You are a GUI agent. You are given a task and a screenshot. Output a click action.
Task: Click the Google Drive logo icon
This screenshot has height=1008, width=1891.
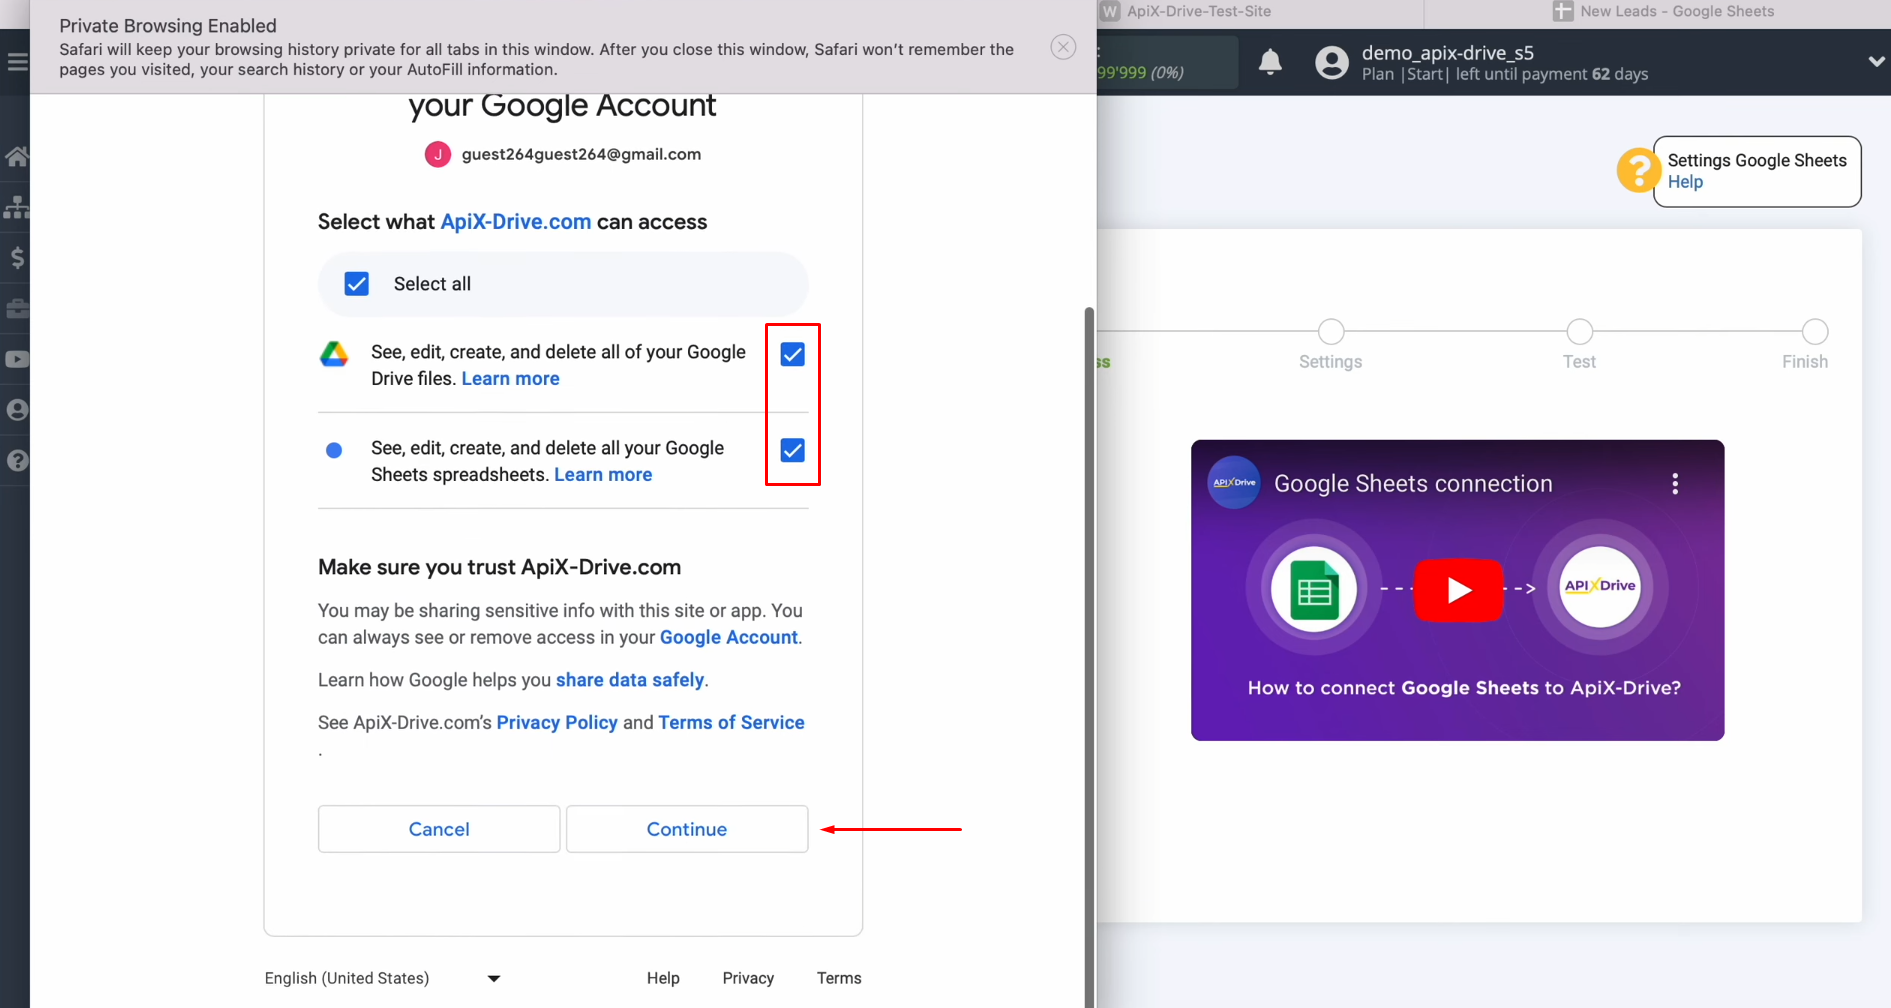334,354
